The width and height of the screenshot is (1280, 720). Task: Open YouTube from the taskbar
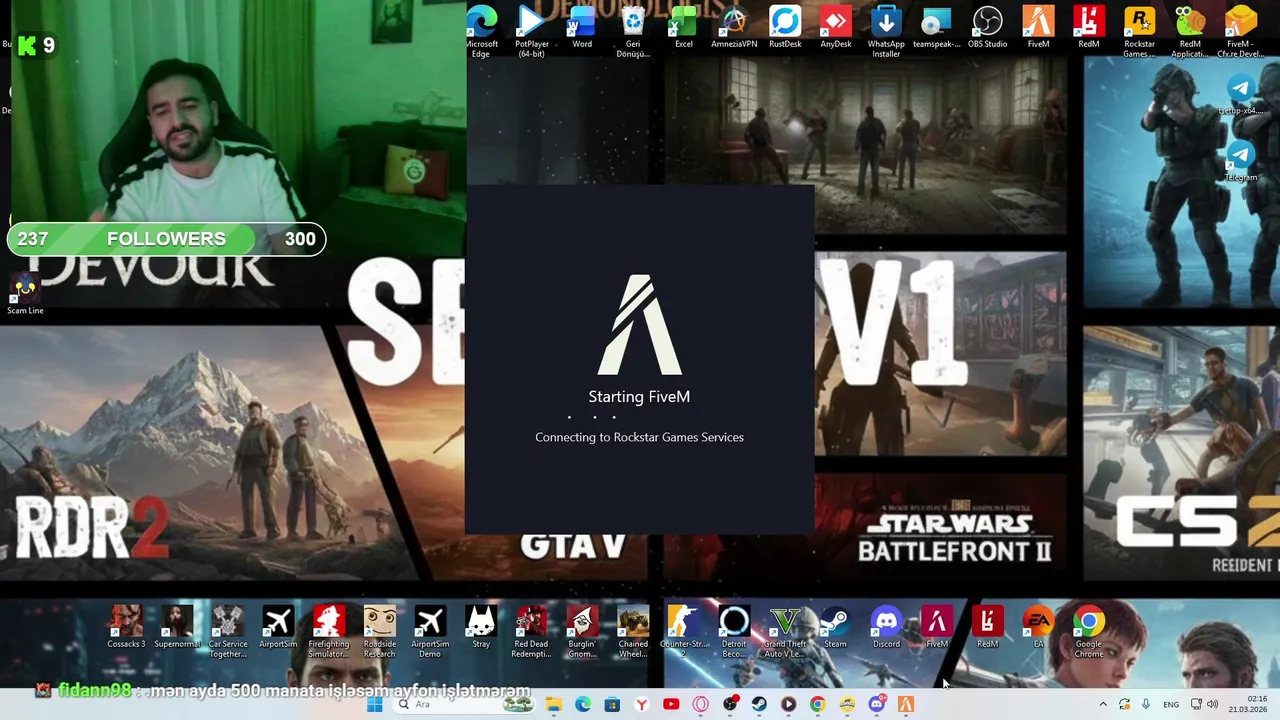(671, 704)
